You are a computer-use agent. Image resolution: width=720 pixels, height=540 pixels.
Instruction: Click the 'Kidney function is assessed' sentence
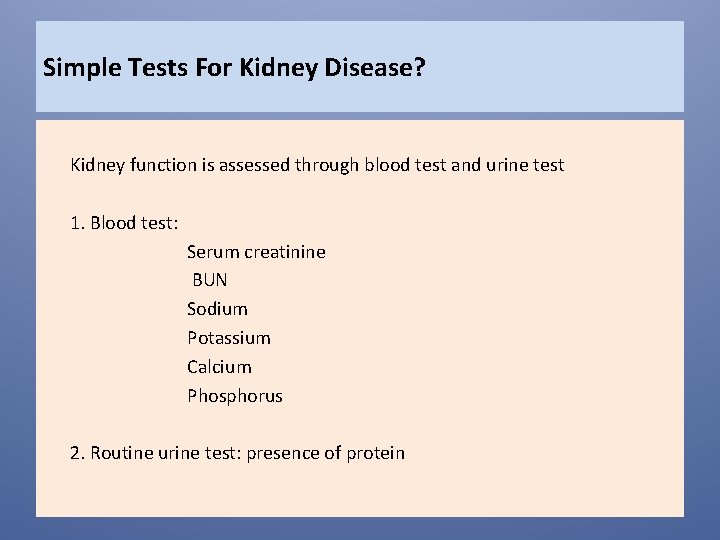coord(317,165)
